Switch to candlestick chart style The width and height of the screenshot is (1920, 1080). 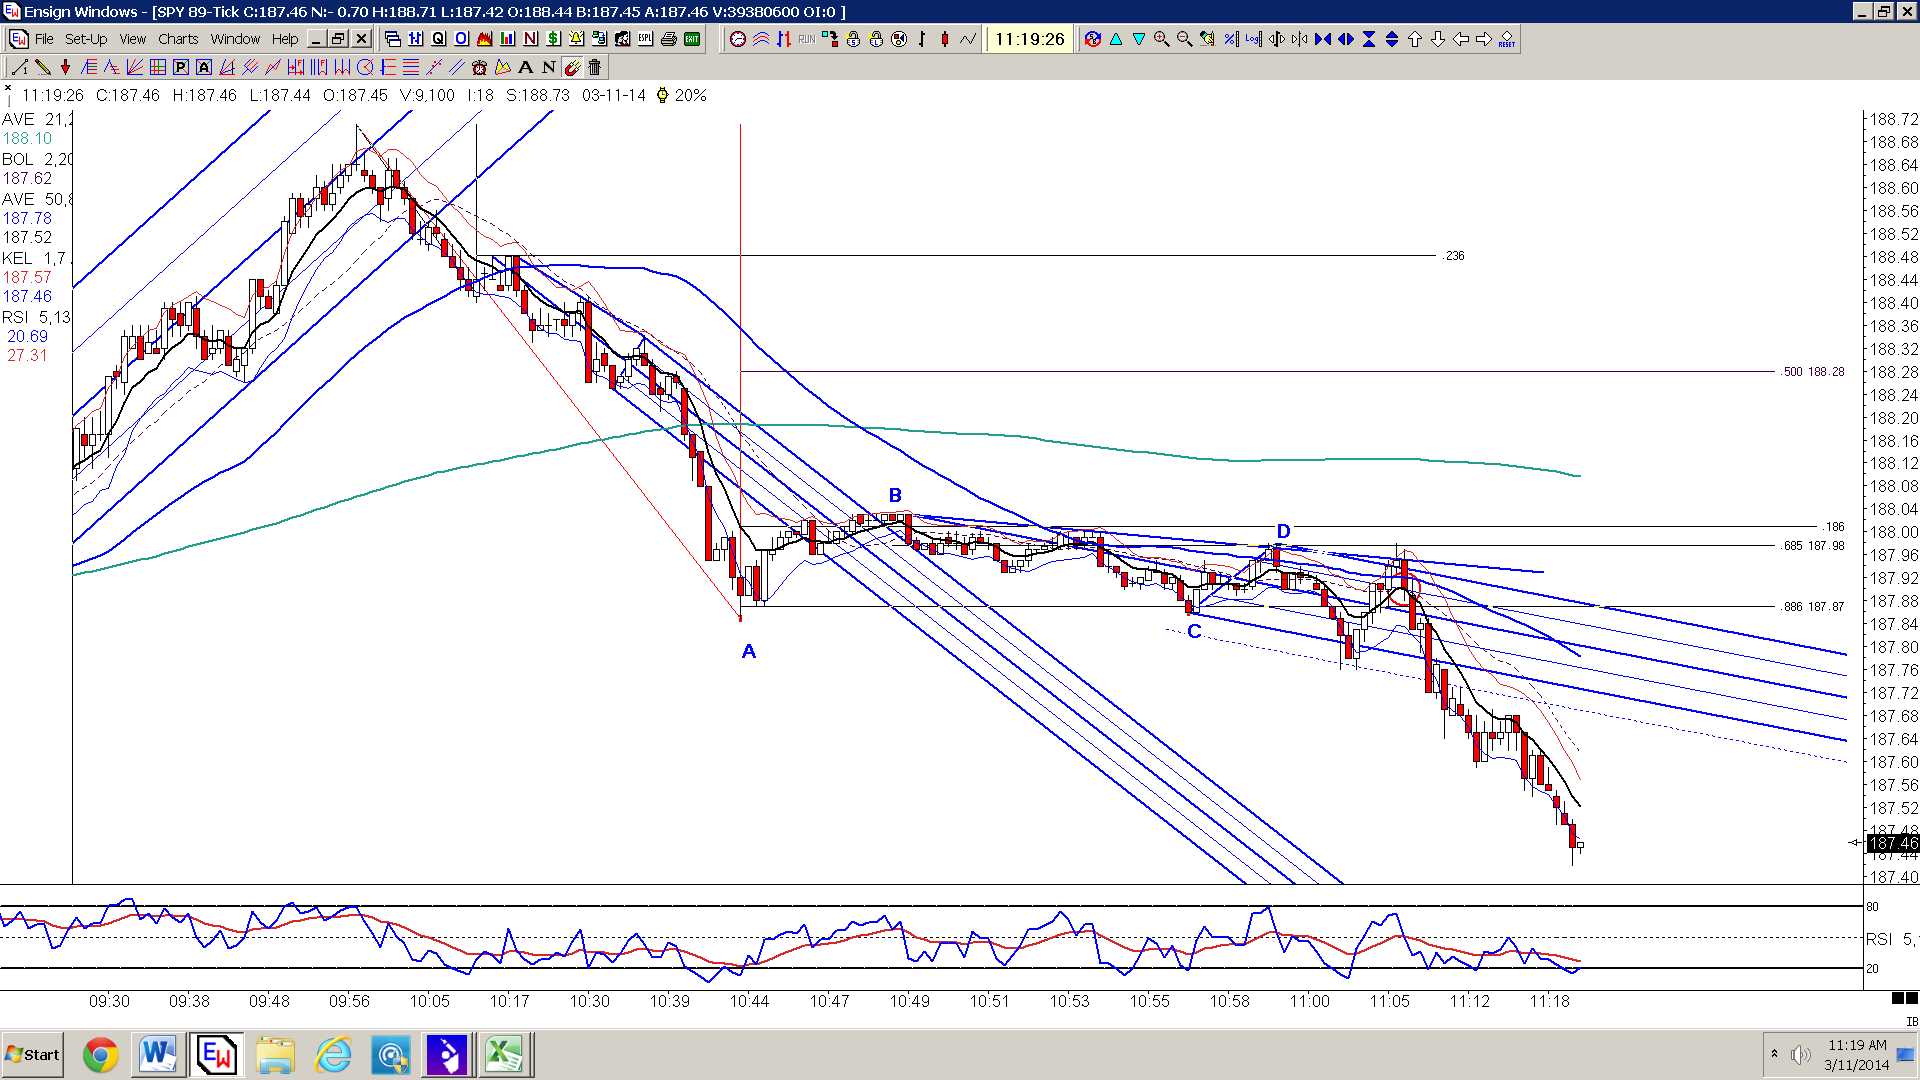pos(944,39)
